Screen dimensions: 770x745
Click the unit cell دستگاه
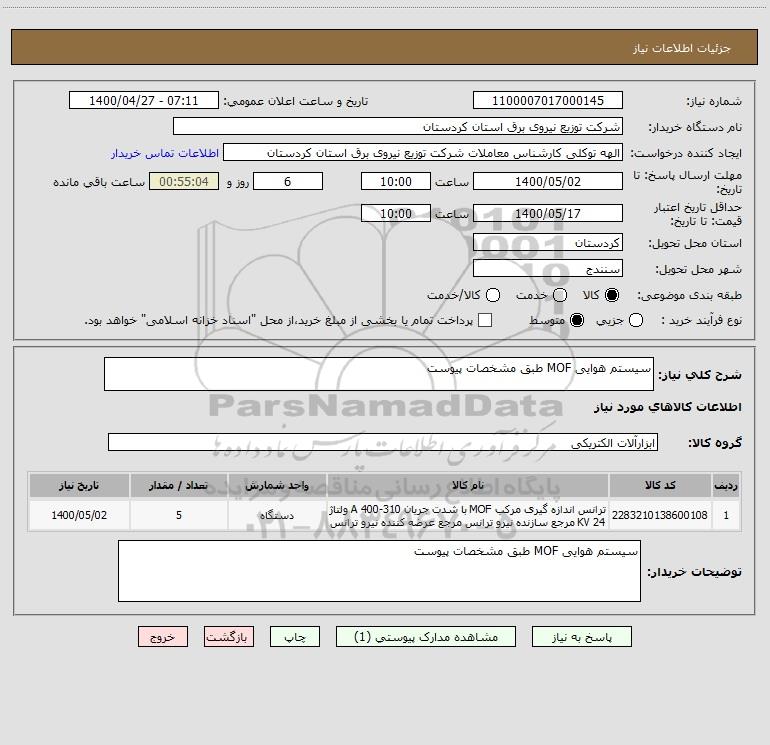[x=277, y=515]
